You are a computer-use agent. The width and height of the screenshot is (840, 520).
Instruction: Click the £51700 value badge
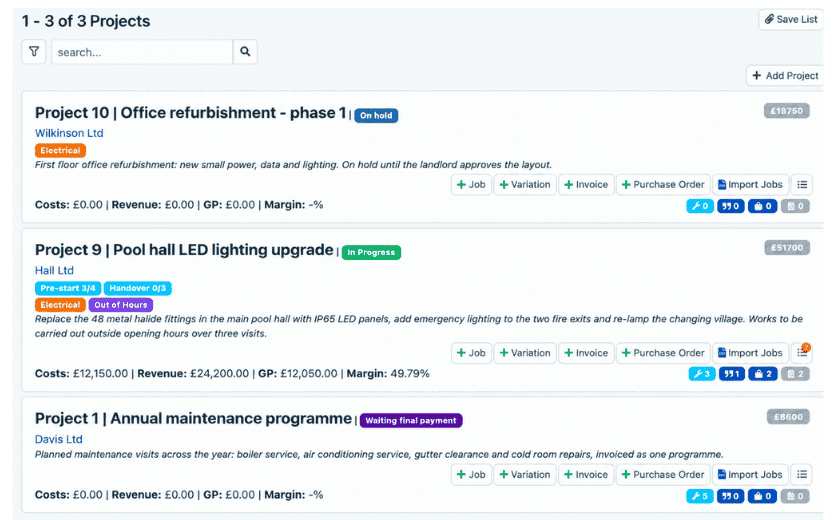787,248
